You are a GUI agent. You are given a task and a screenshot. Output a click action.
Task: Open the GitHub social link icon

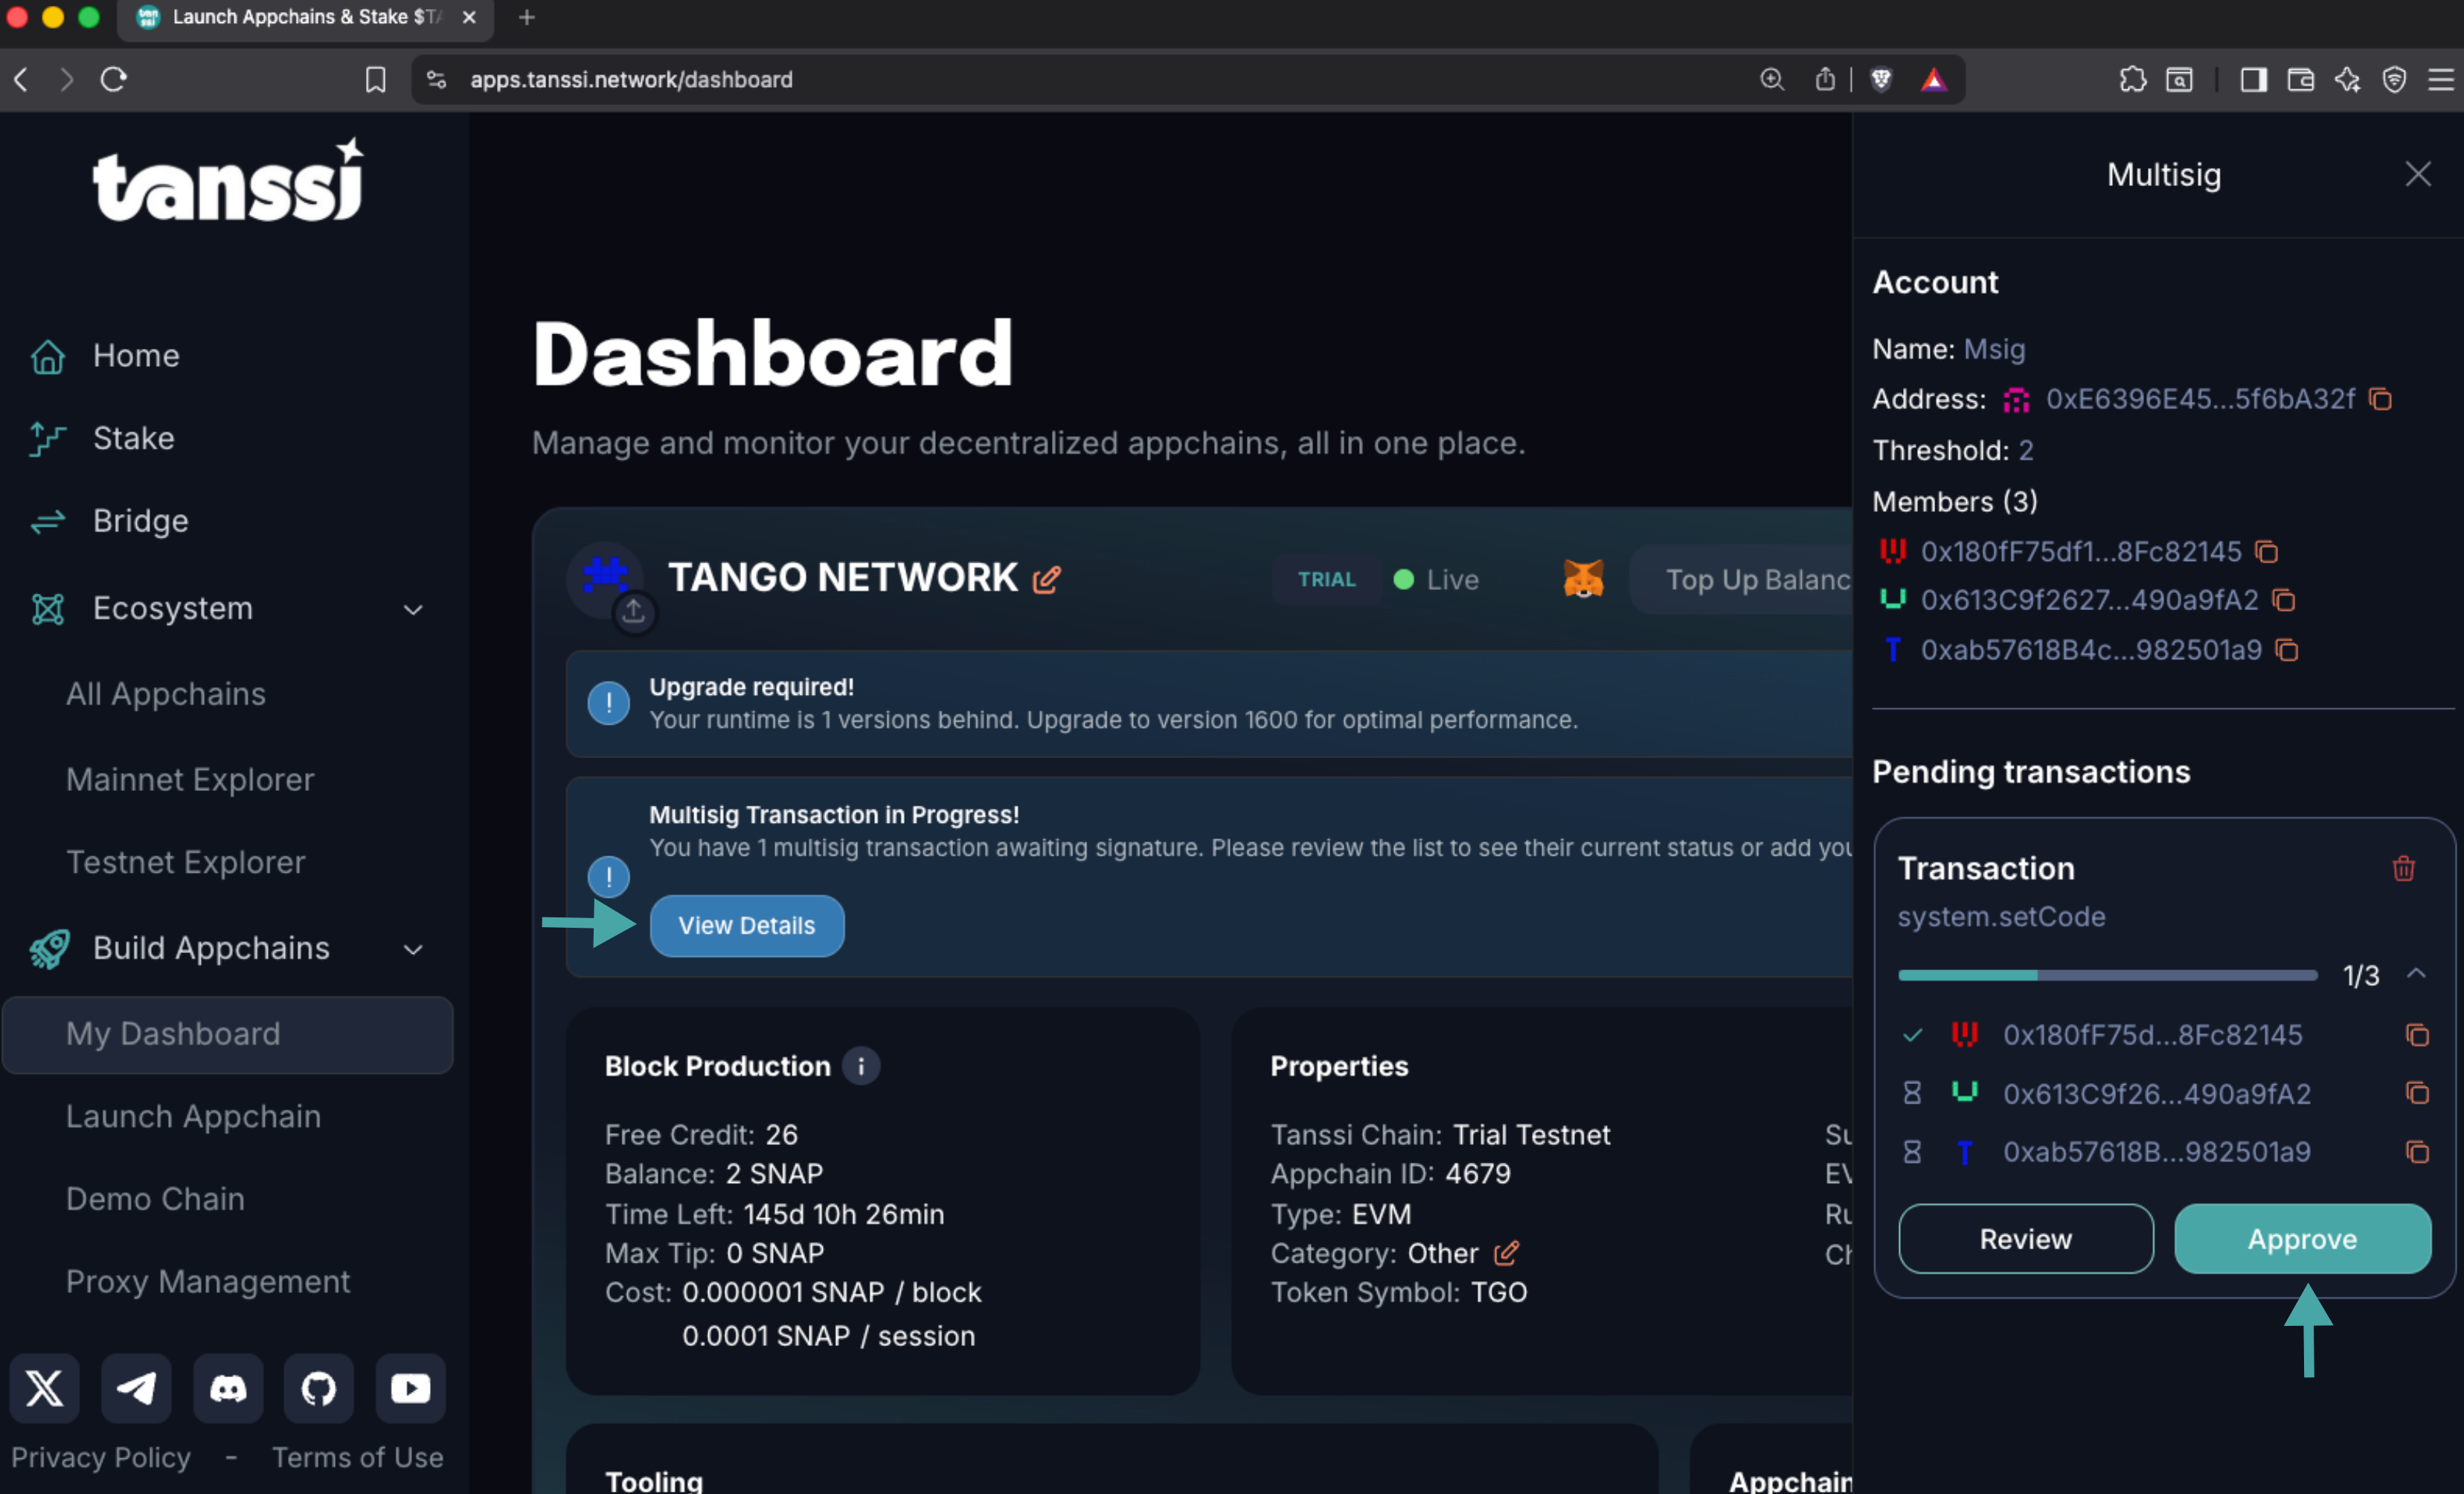pos(319,1388)
